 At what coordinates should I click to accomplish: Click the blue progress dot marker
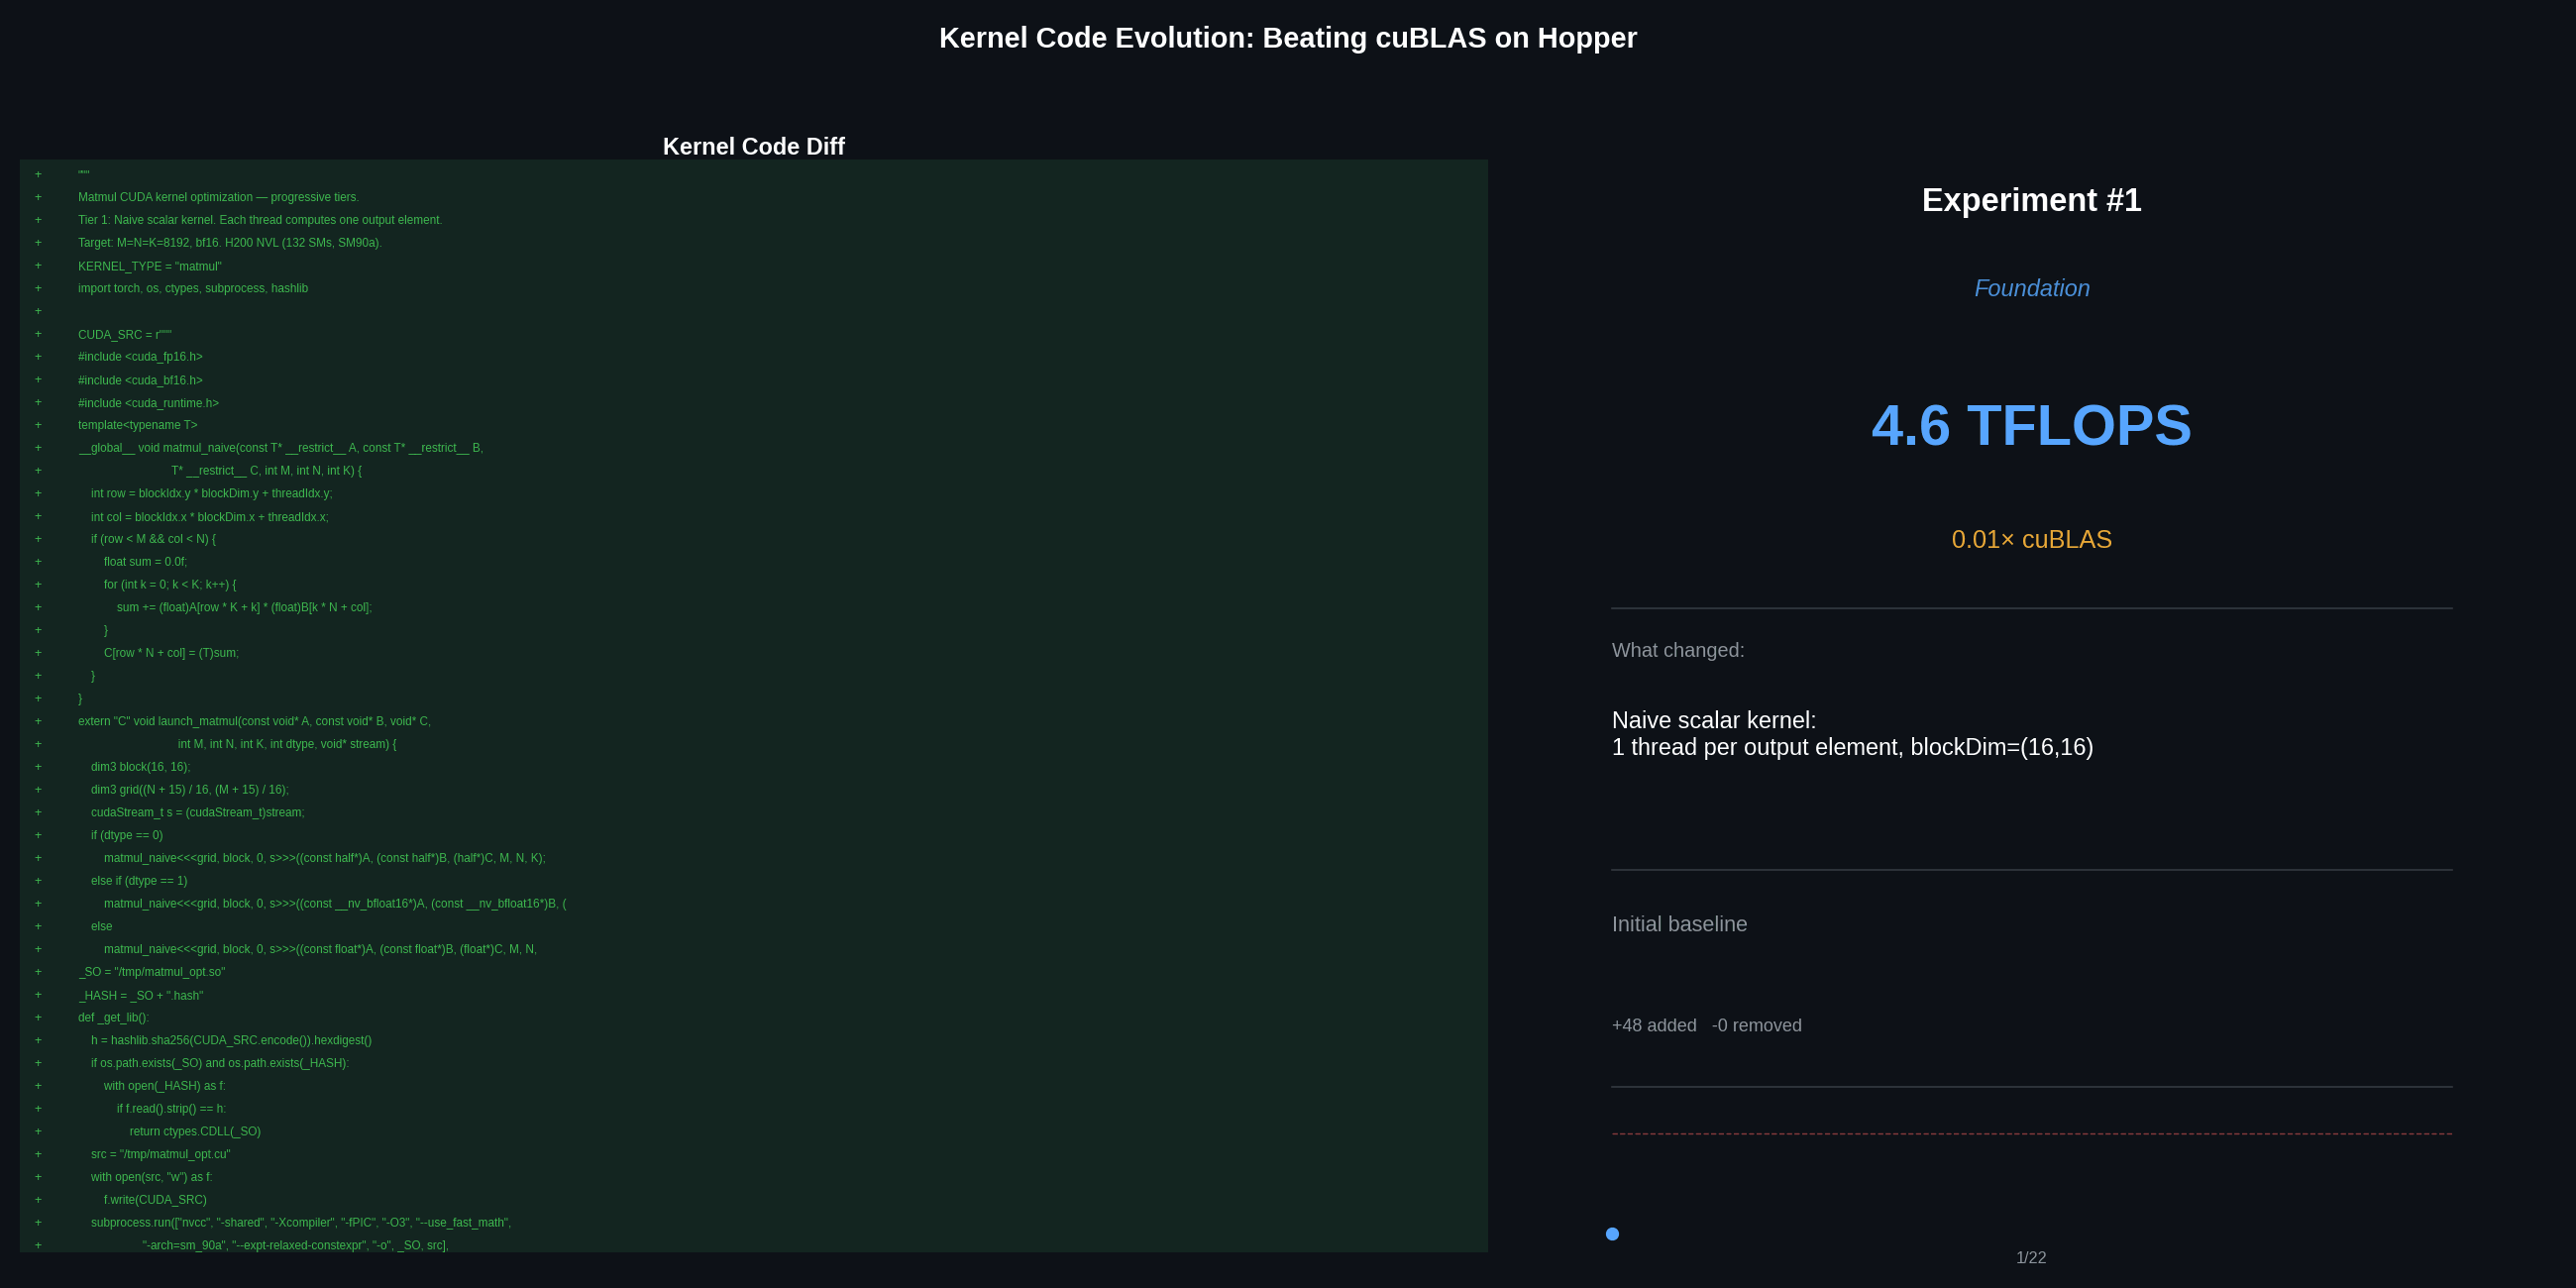pos(1612,1234)
